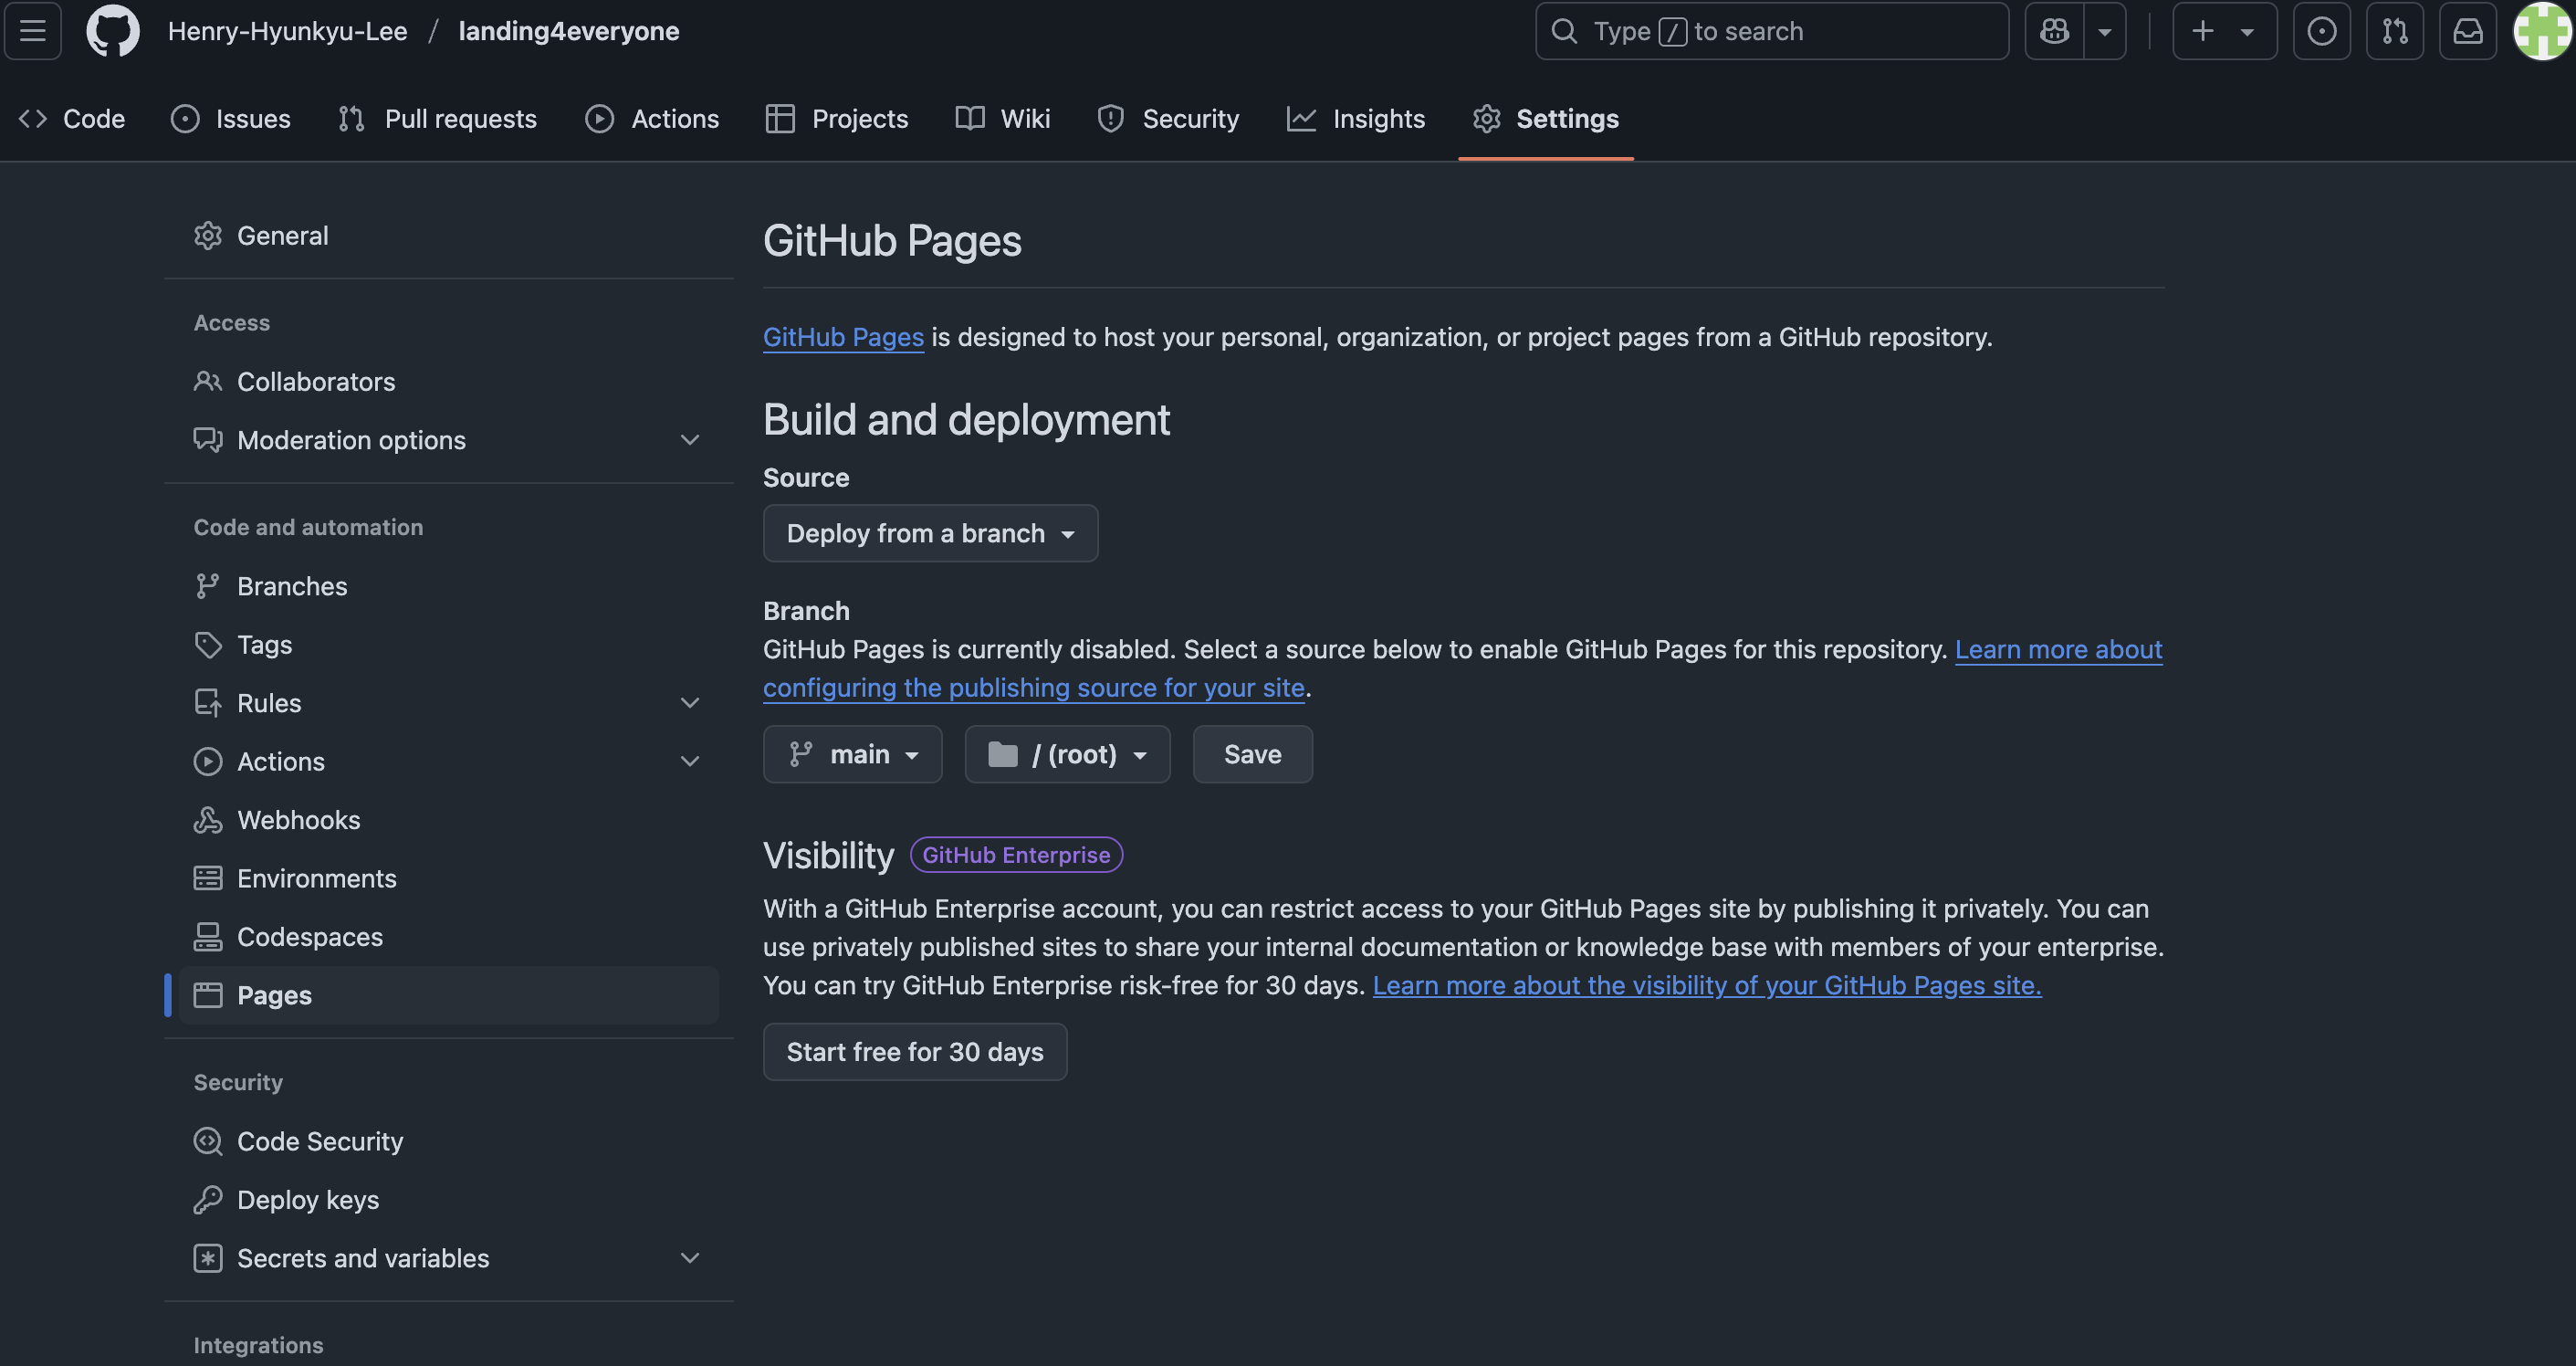Expand the Rules chevron
Screen dimensions: 2576x1366
(x=690, y=703)
